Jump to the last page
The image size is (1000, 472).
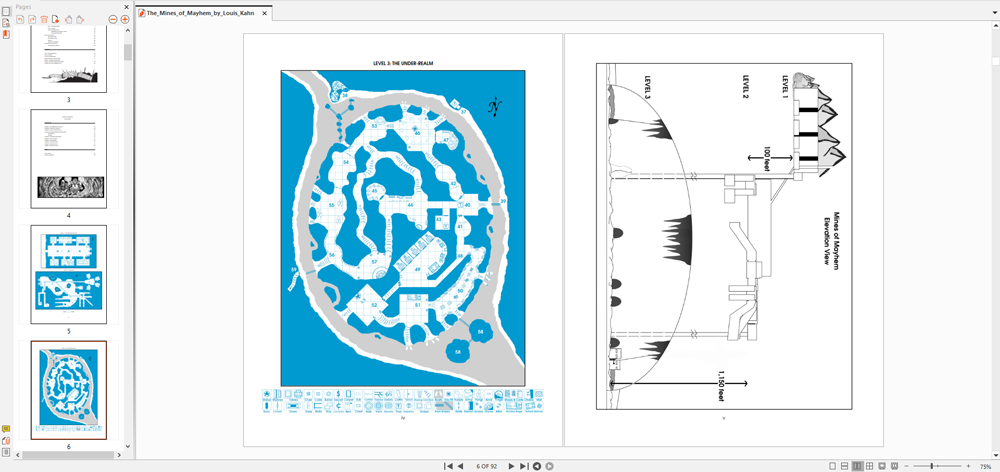pyautogui.click(x=524, y=466)
